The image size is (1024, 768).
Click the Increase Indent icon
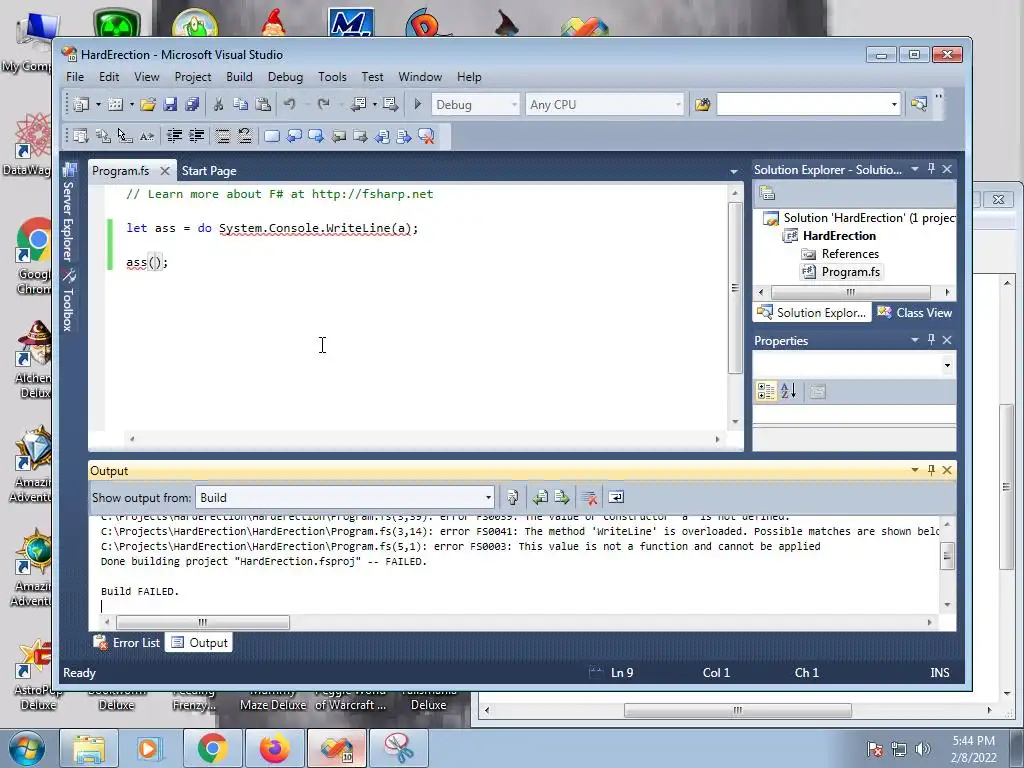[x=197, y=136]
